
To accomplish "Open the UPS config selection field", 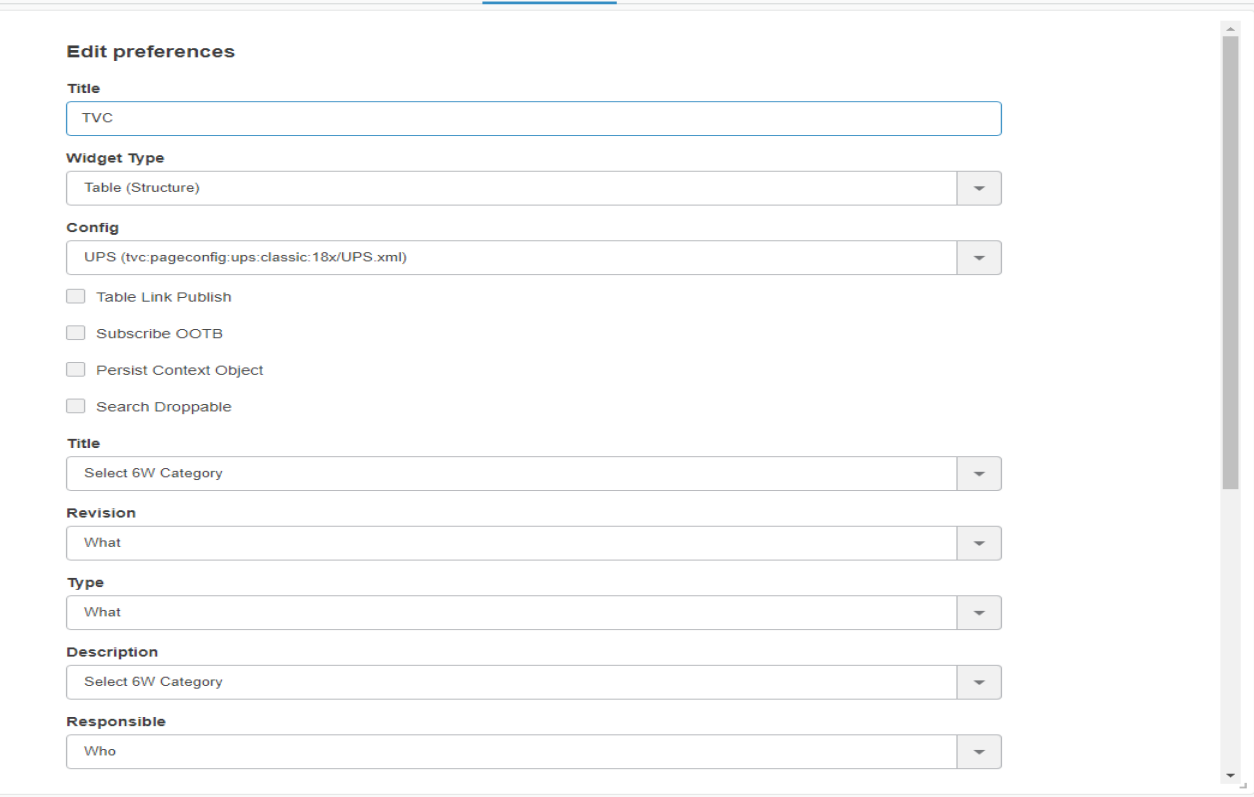I will (x=511, y=258).
